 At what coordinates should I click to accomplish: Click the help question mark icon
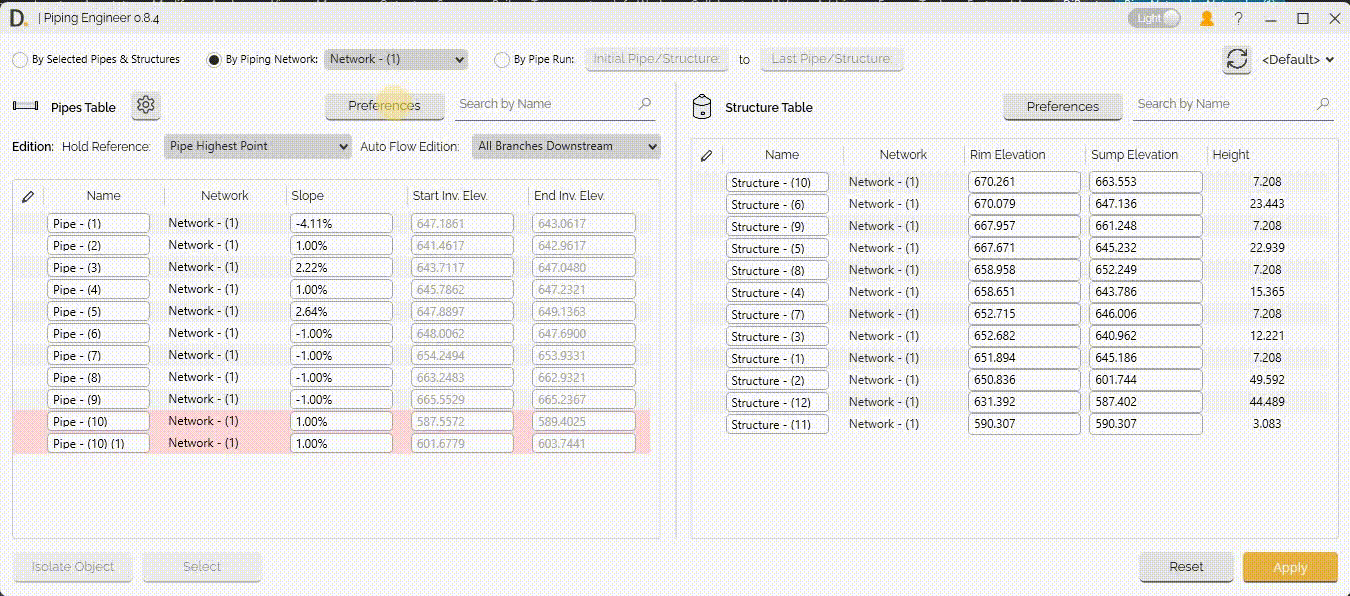coord(1239,19)
